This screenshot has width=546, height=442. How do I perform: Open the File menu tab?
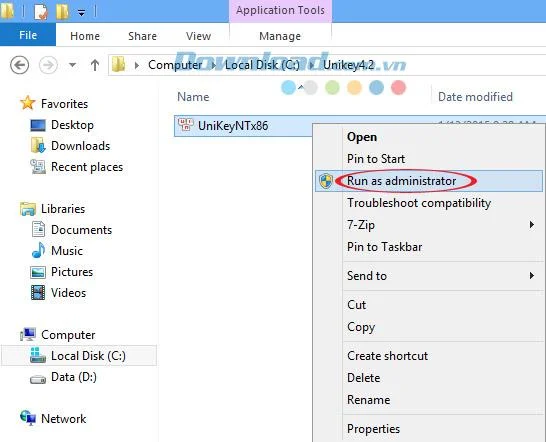click(28, 35)
